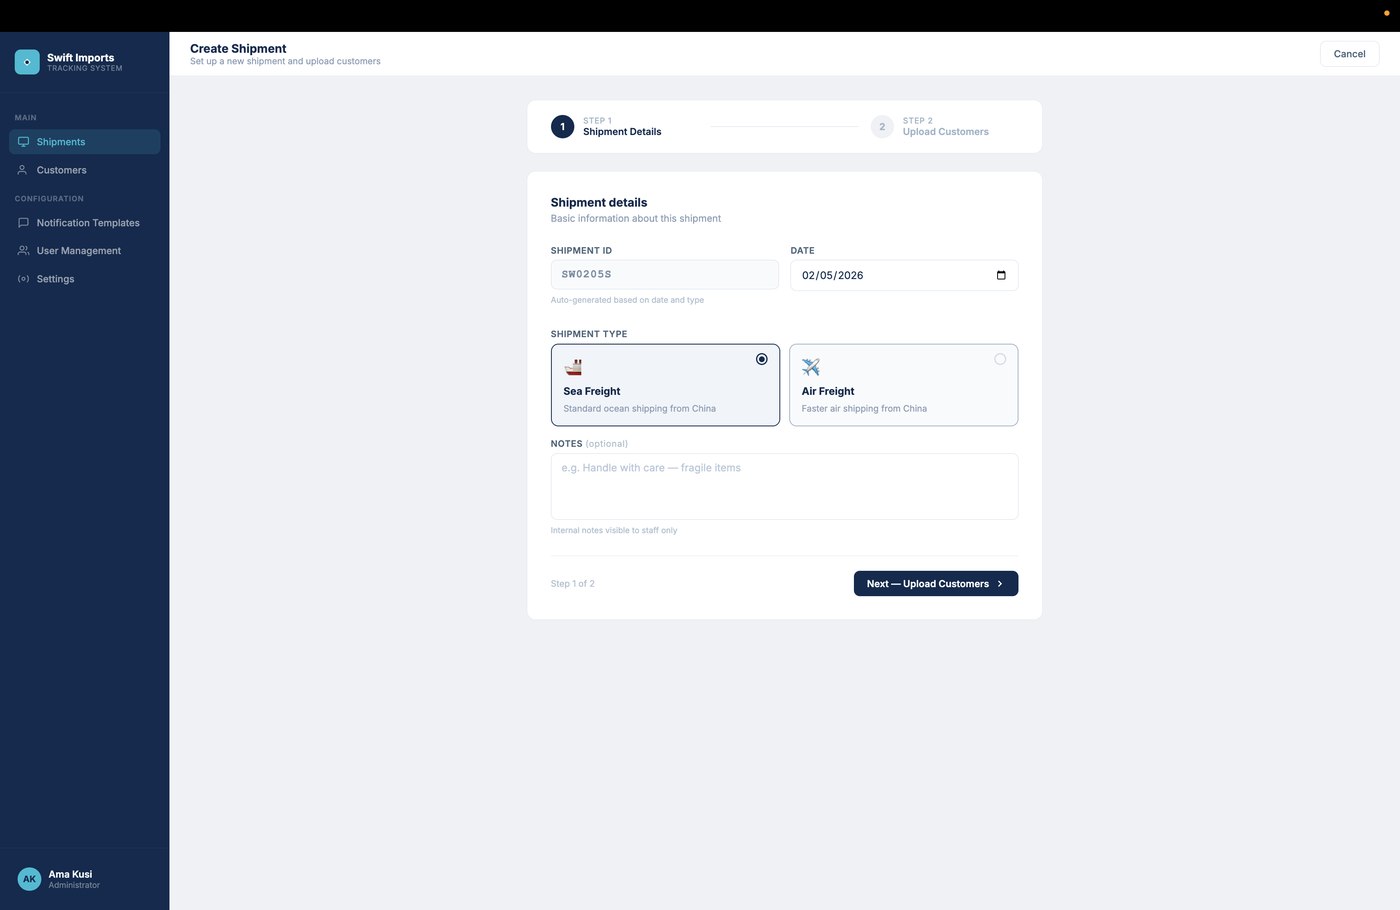Click the 'DATE' field label
Image resolution: width=1400 pixels, height=910 pixels.
click(x=802, y=251)
